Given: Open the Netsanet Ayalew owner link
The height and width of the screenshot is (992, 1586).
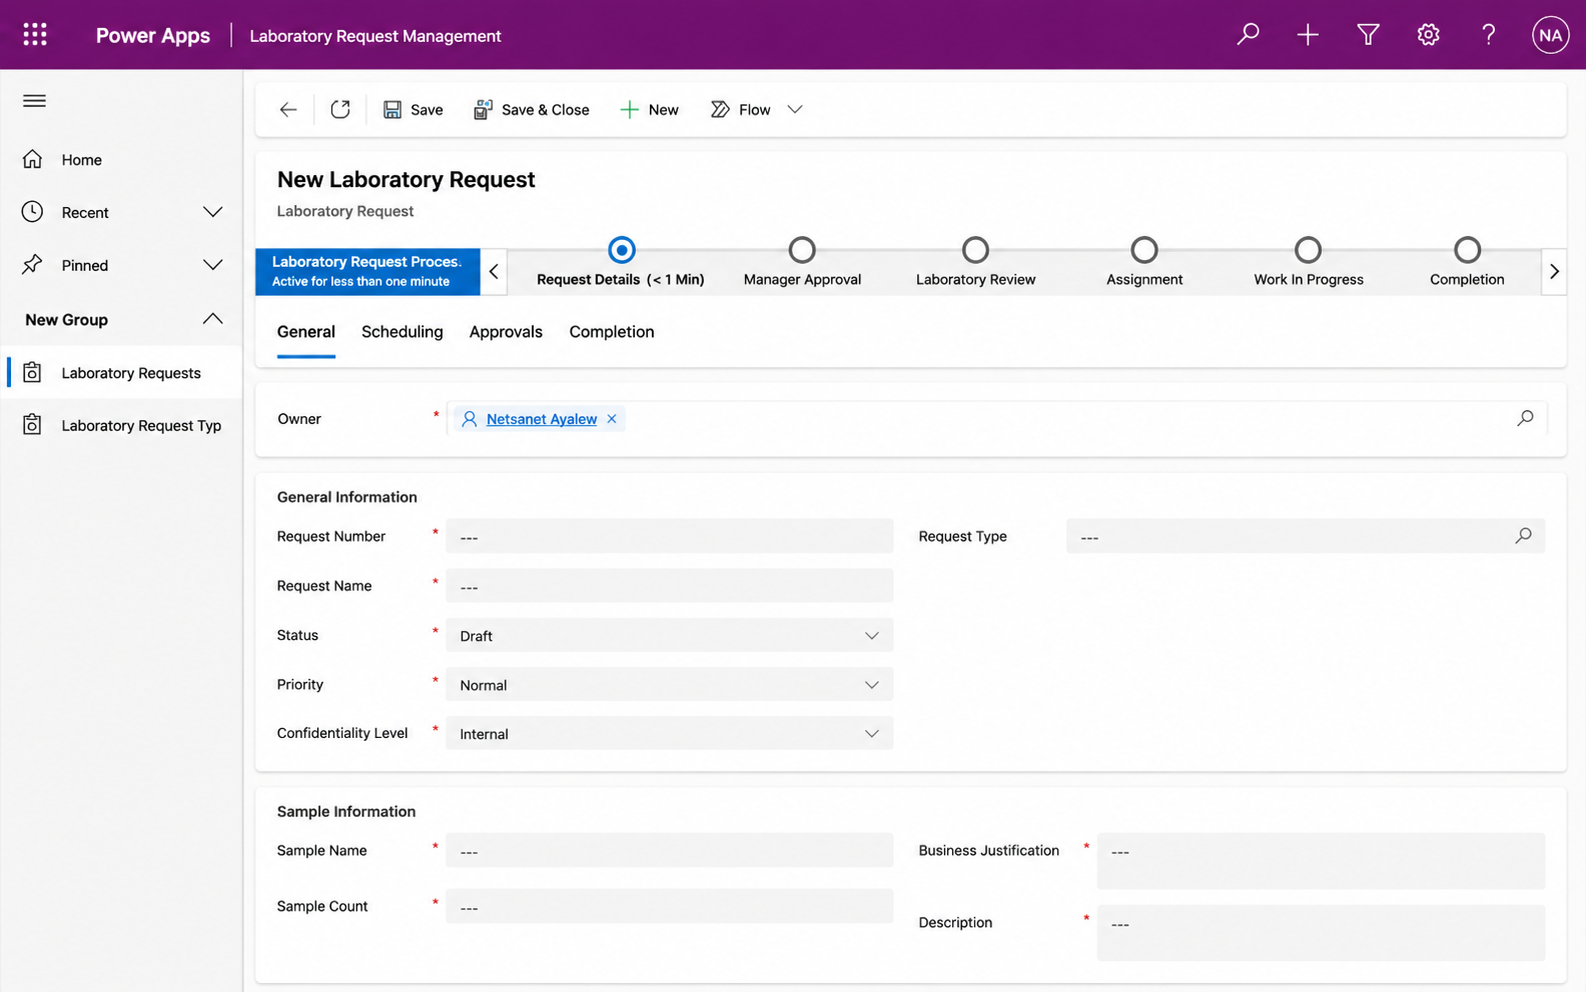Looking at the screenshot, I should [541, 419].
